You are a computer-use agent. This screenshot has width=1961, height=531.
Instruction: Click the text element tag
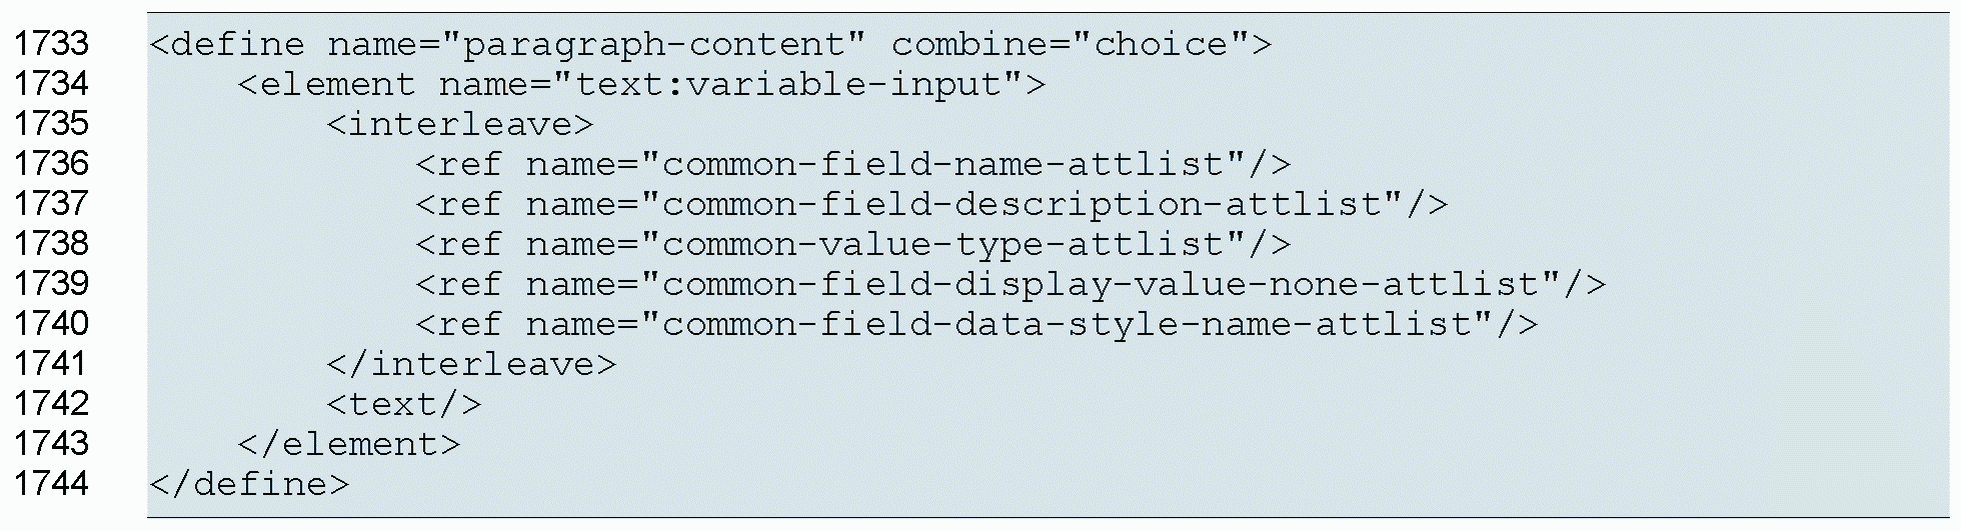[x=404, y=405]
